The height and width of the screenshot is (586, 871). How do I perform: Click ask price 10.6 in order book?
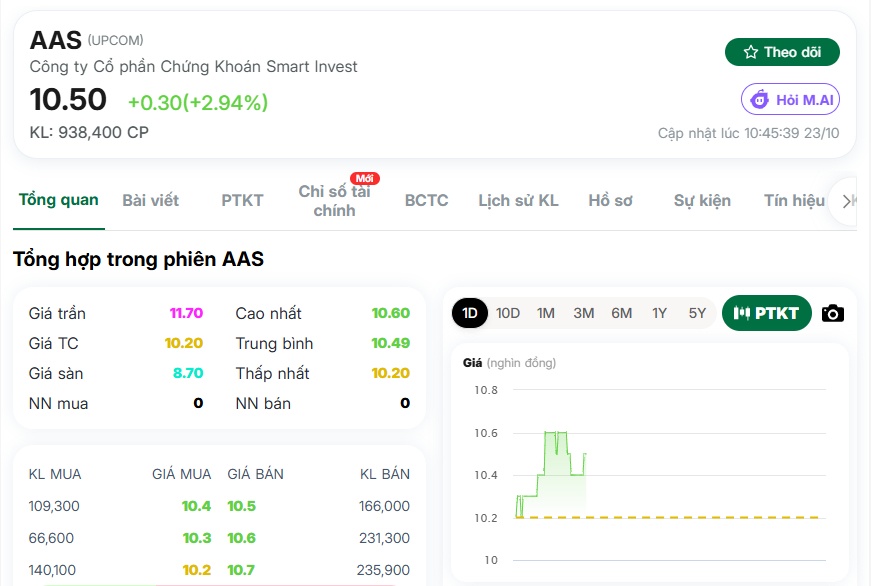[x=242, y=538]
